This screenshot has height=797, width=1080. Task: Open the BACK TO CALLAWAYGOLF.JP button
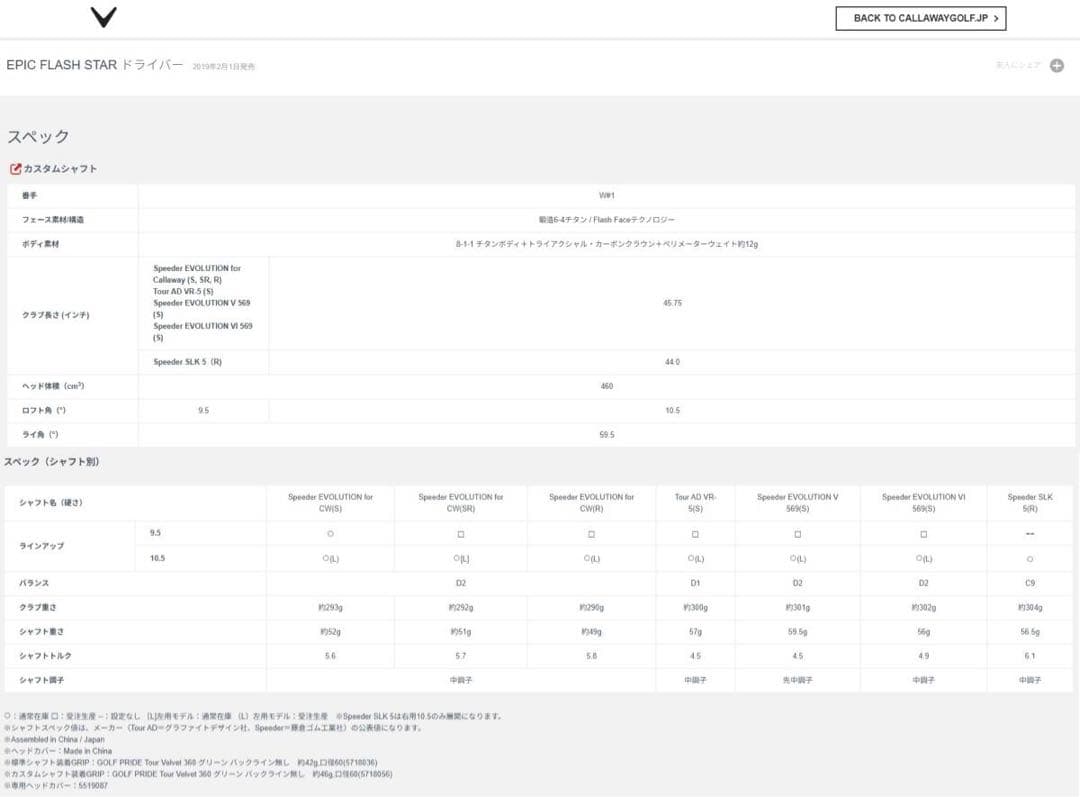pyautogui.click(x=920, y=19)
